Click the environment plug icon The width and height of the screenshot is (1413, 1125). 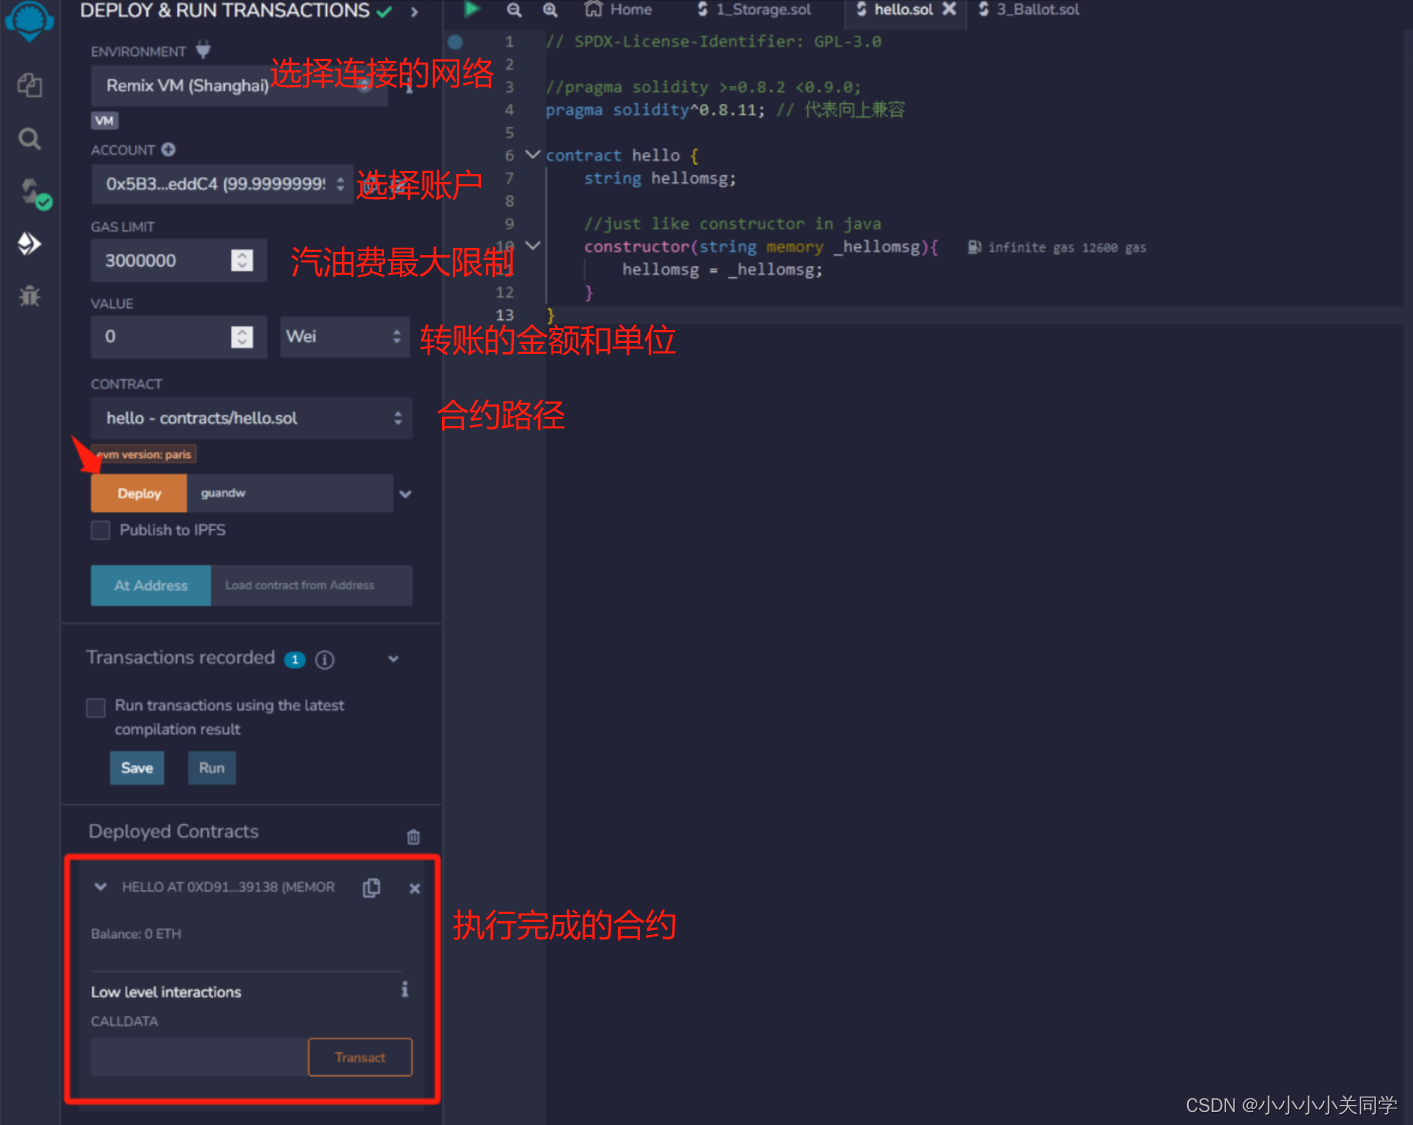(x=203, y=50)
